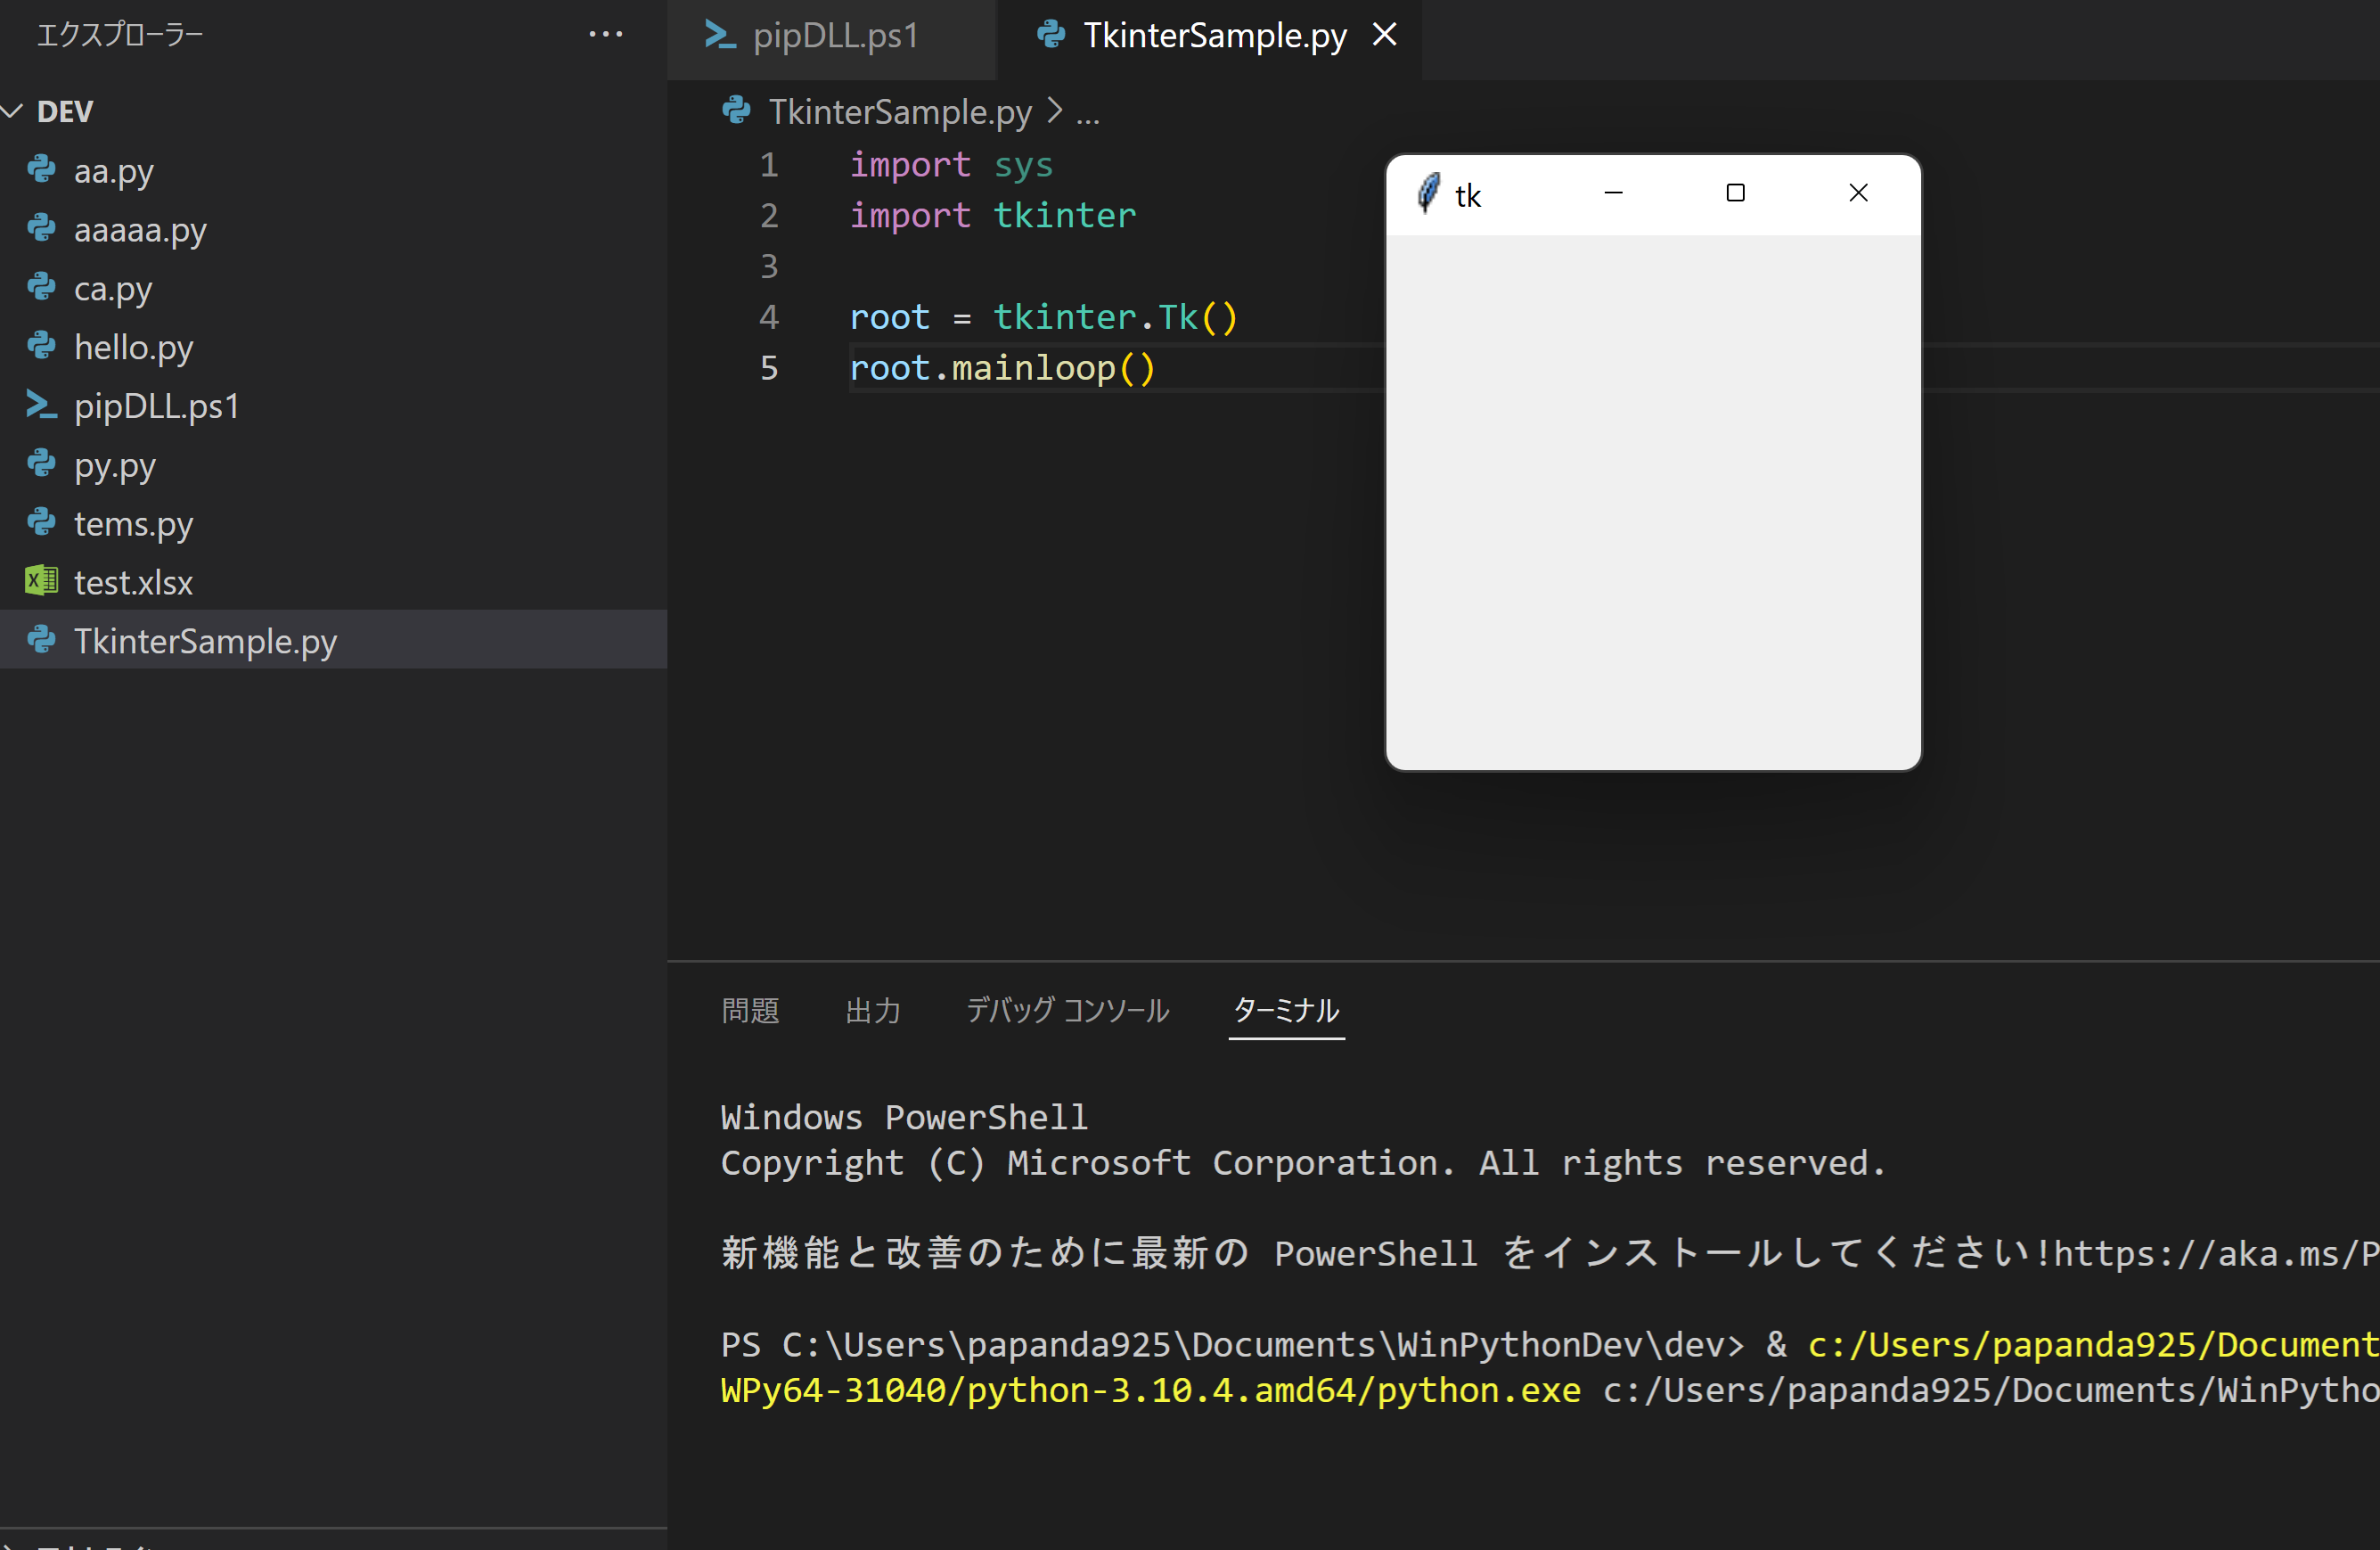Click the PowerShell icon on pipDLL.ps1 tab
The height and width of the screenshot is (1550, 2380).
coord(719,35)
